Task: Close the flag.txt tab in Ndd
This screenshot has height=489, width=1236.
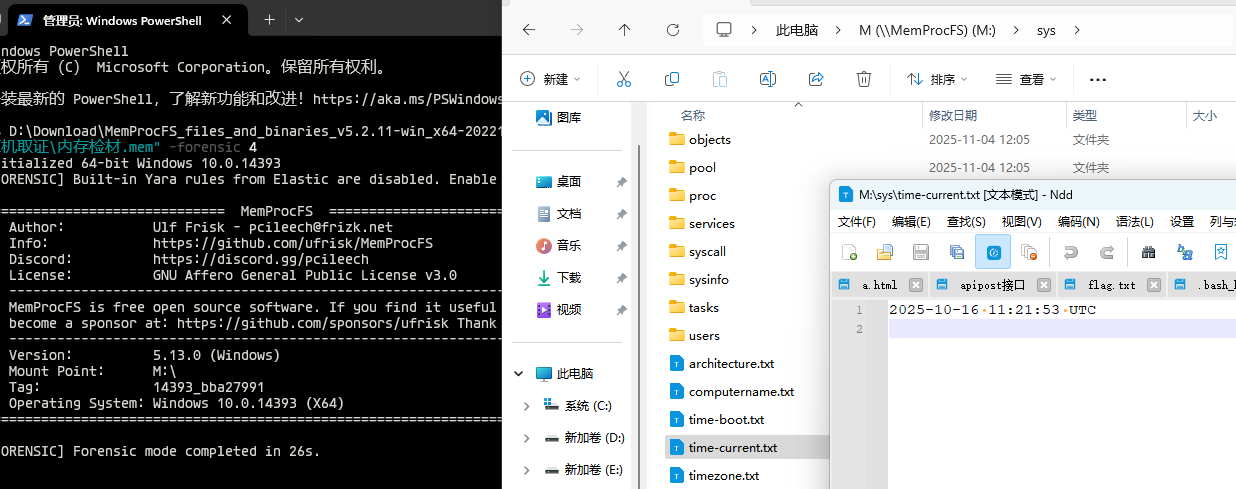Action: coord(1154,285)
